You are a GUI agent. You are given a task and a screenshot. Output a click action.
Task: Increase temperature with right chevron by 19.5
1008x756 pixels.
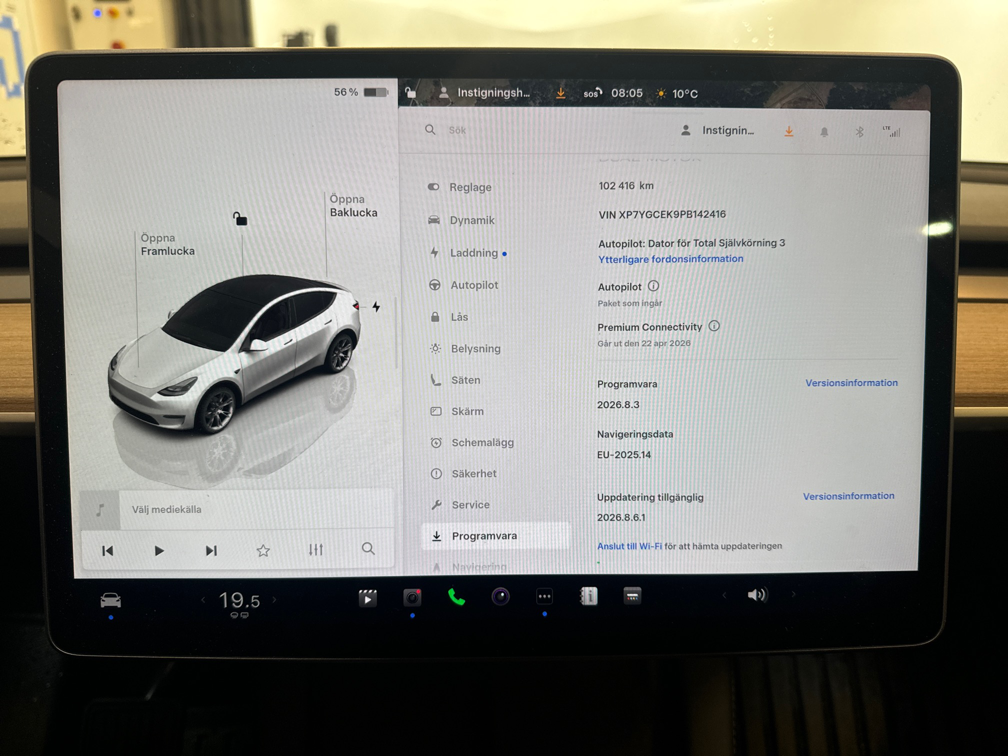[x=275, y=600]
